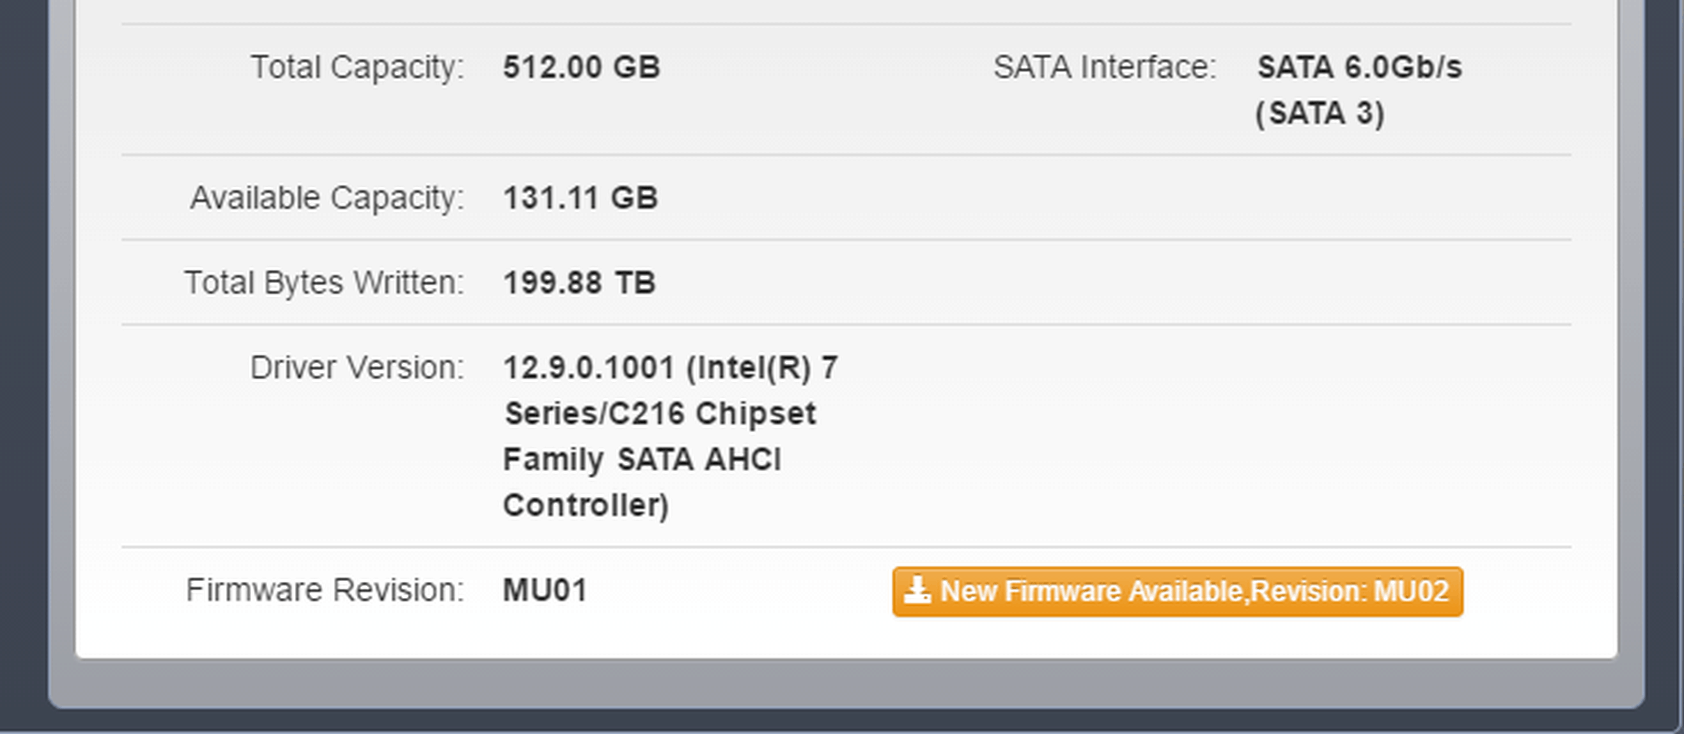Viewport: 1684px width, 734px height.
Task: Click the Controller) text line
Action: tap(586, 505)
